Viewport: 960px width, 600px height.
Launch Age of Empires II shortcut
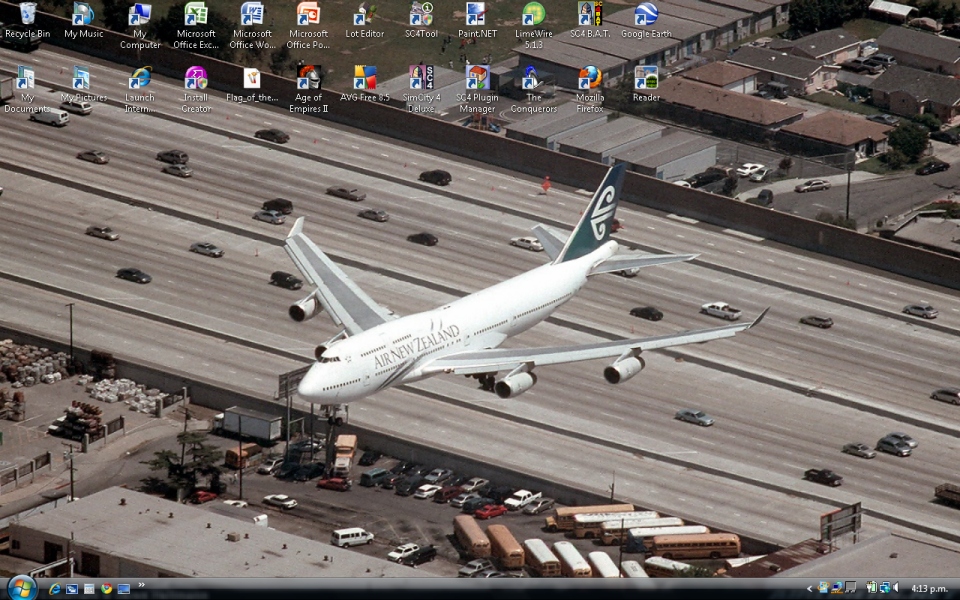[x=309, y=89]
